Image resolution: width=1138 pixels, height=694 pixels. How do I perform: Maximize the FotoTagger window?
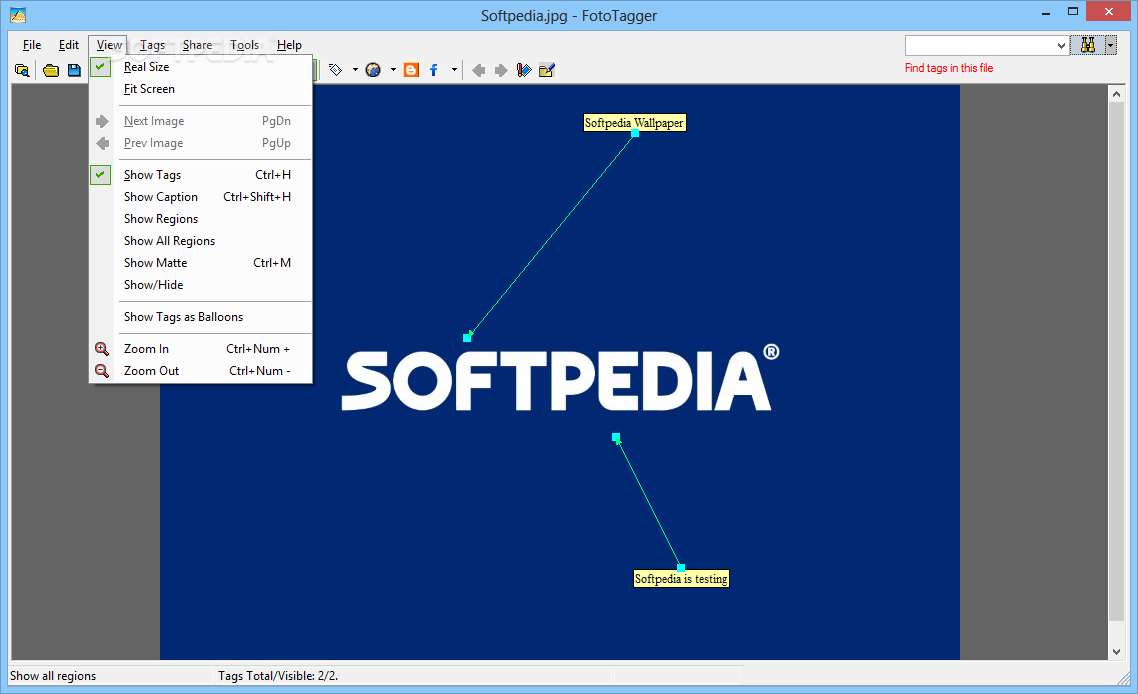point(1073,12)
